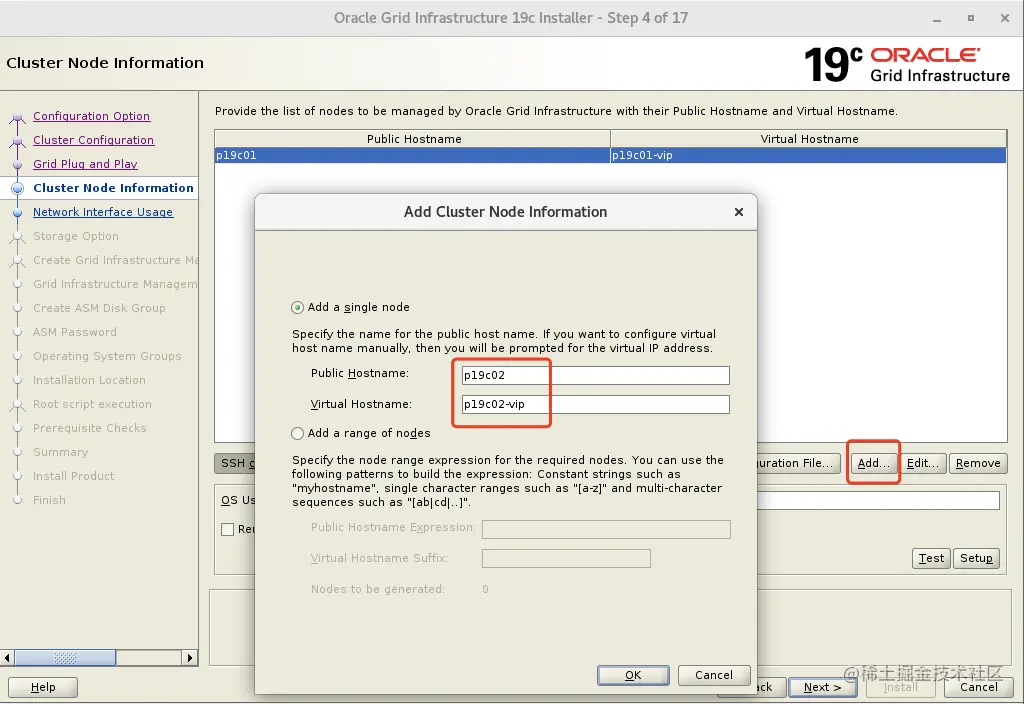Click the Setup button
1024x704 pixels.
click(976, 558)
